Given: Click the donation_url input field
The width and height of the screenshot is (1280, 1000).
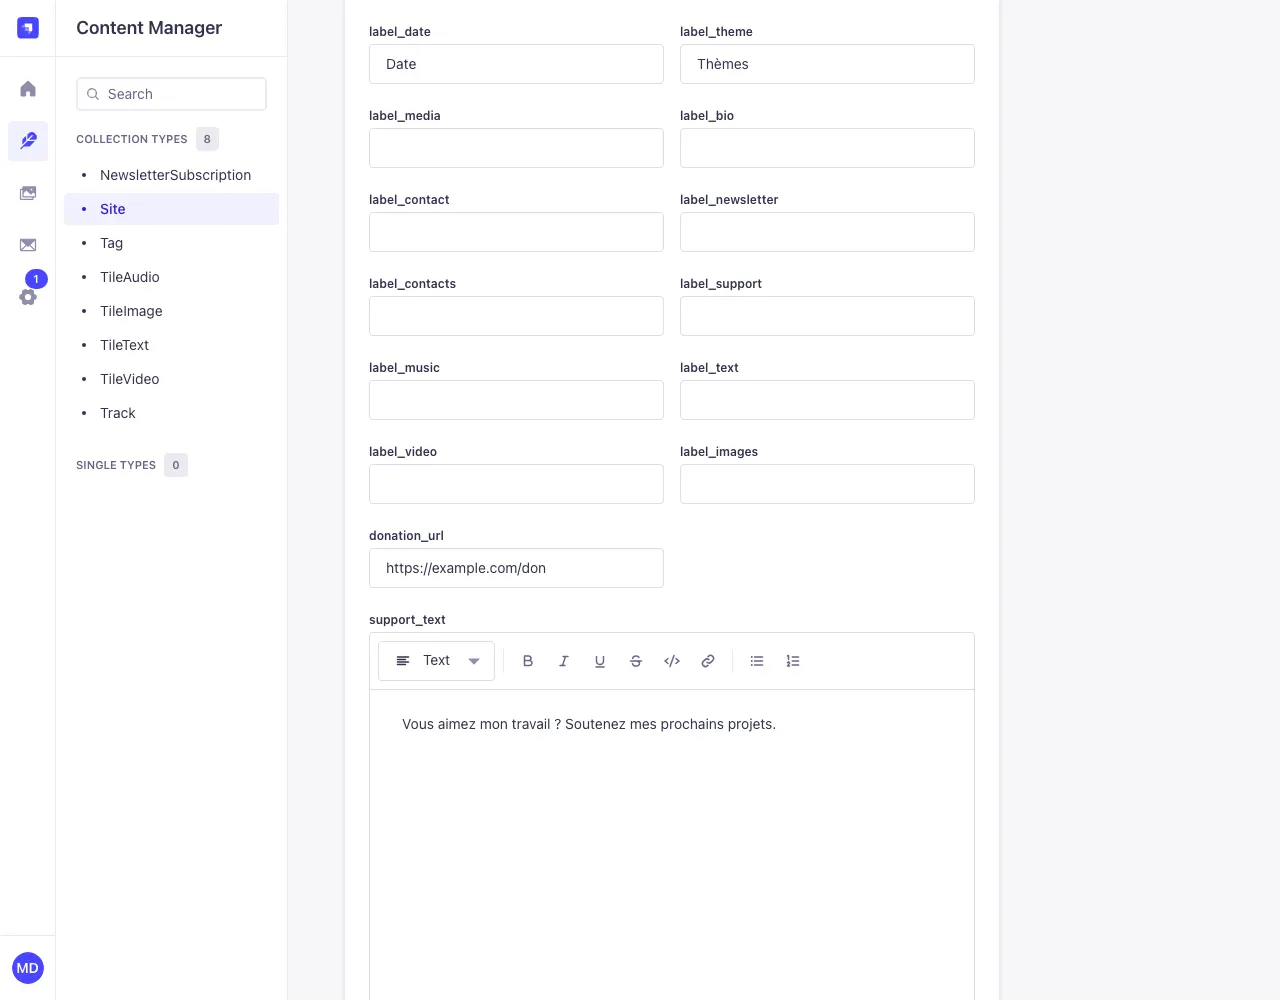Looking at the screenshot, I should [x=516, y=568].
